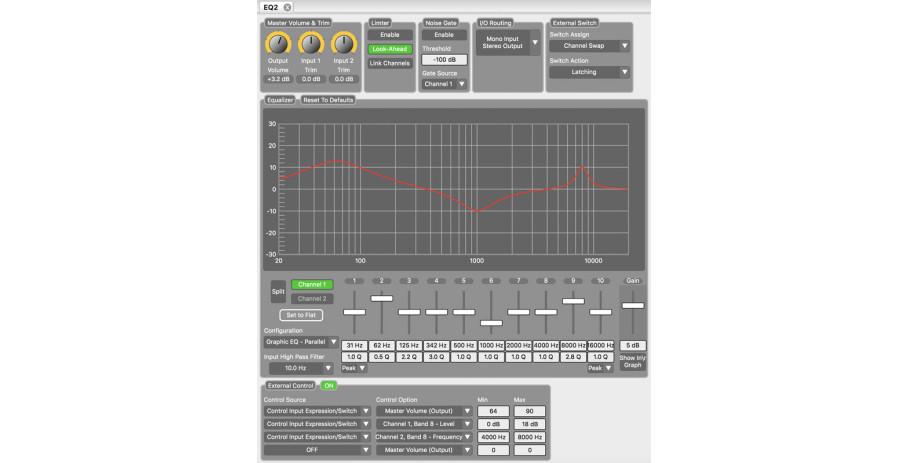
Task: Toggle Limiter Look-Ahead off
Action: [x=389, y=48]
